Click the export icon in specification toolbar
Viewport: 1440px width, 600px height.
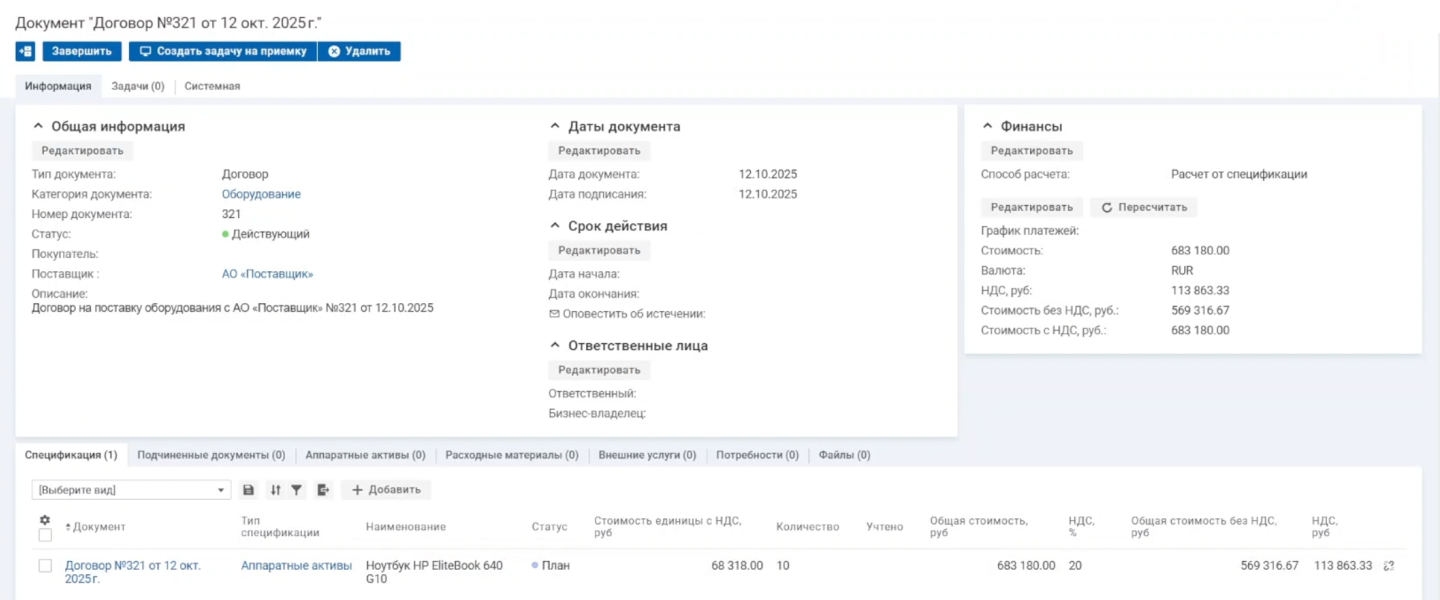click(323, 490)
